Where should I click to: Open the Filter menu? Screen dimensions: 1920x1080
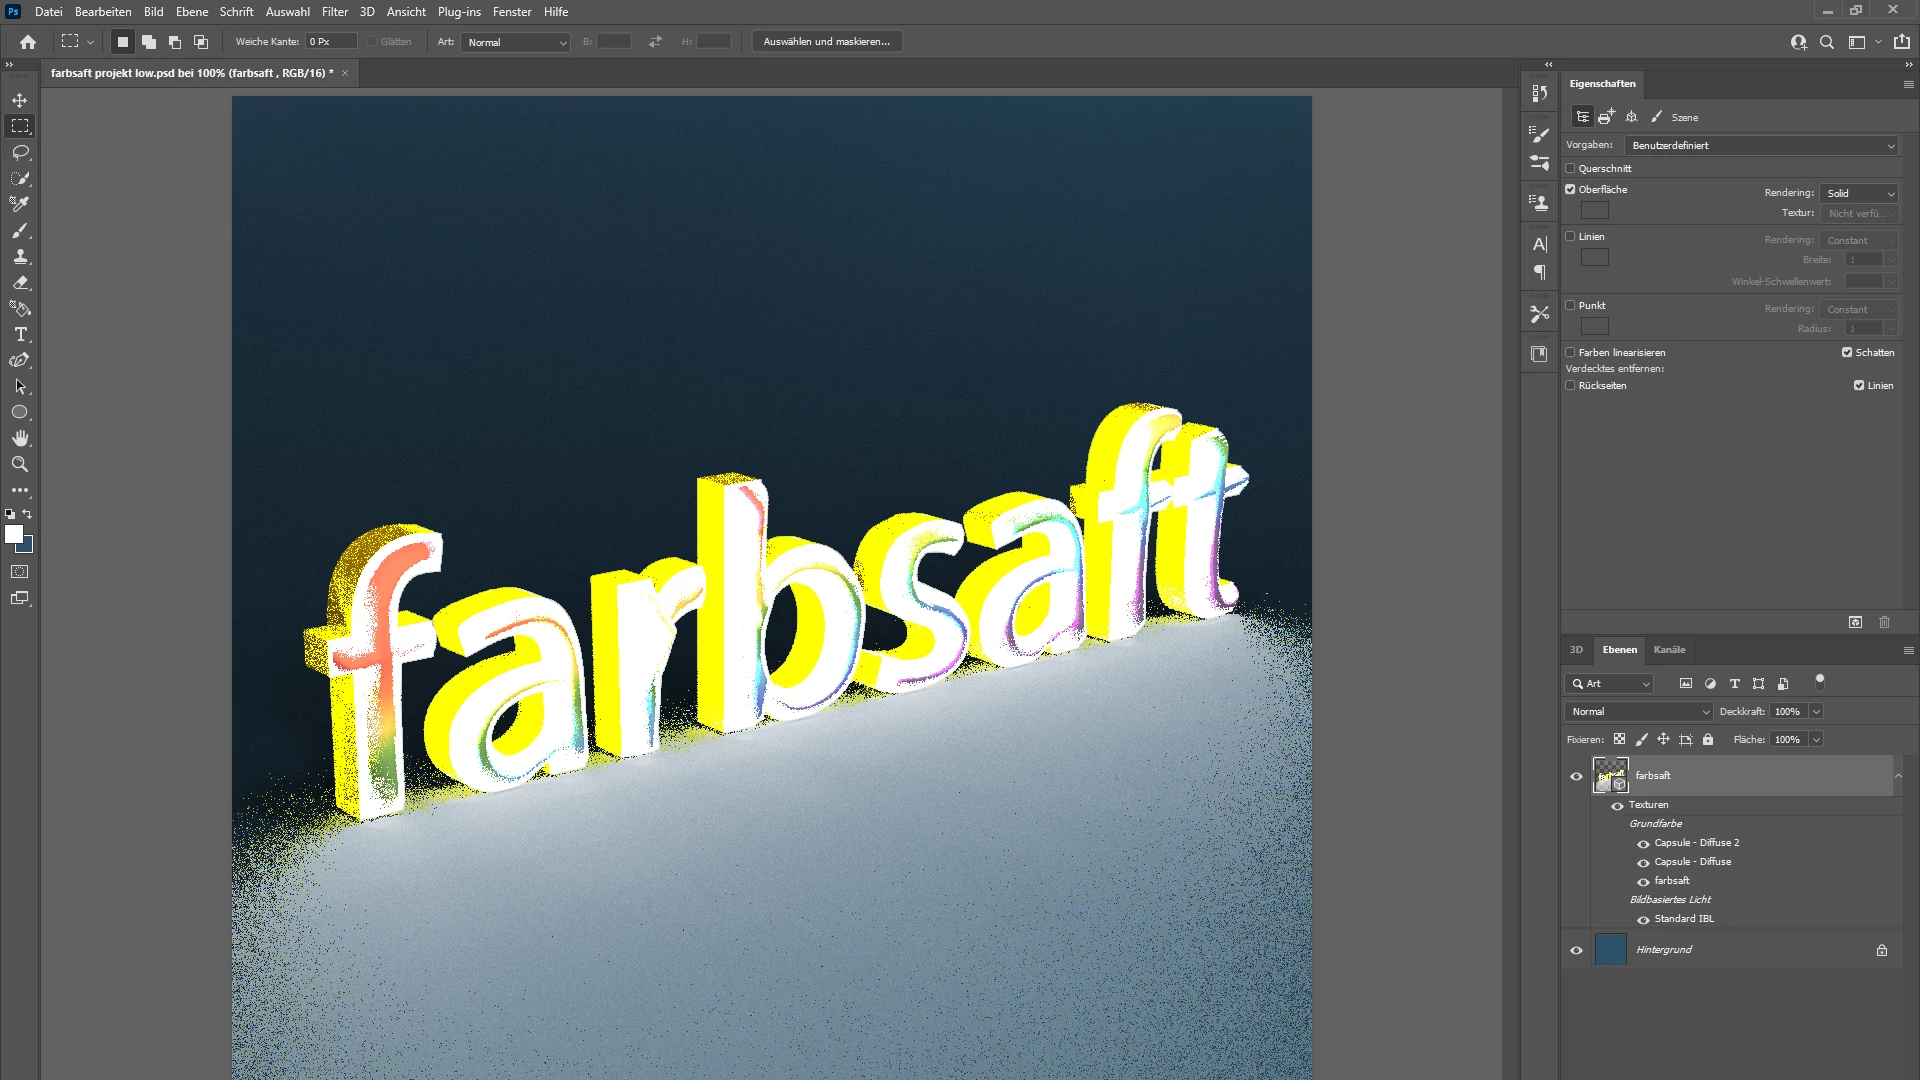(334, 12)
